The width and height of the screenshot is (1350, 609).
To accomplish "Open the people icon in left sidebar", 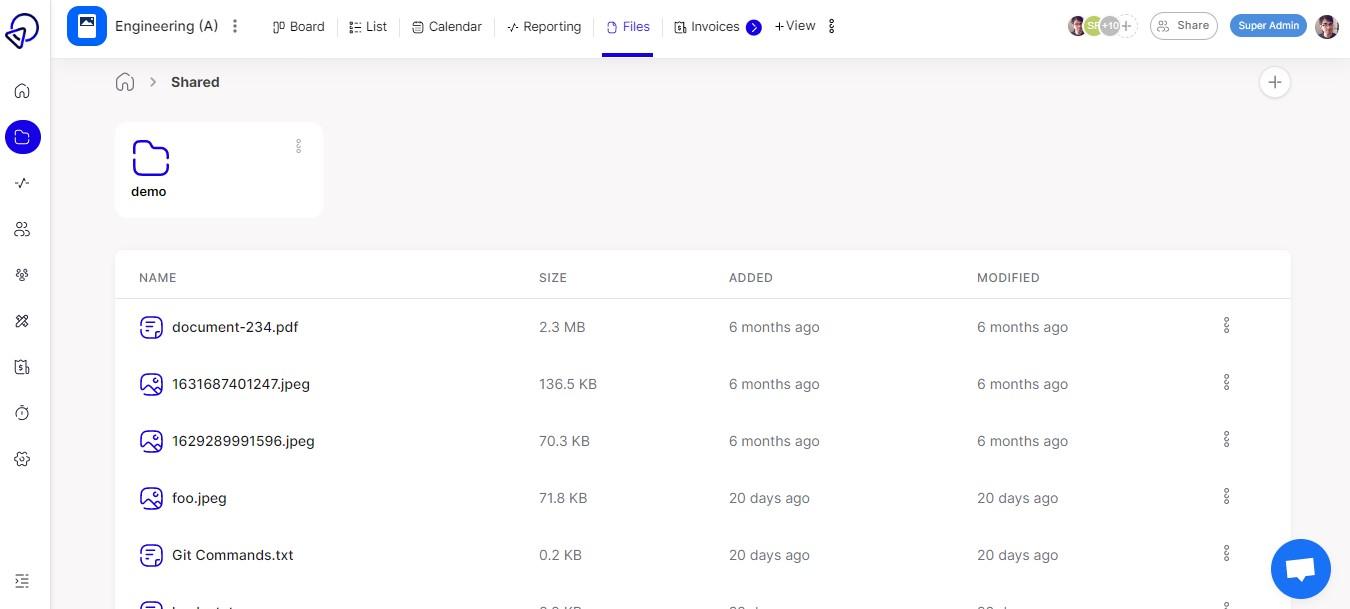I will click(x=22, y=229).
